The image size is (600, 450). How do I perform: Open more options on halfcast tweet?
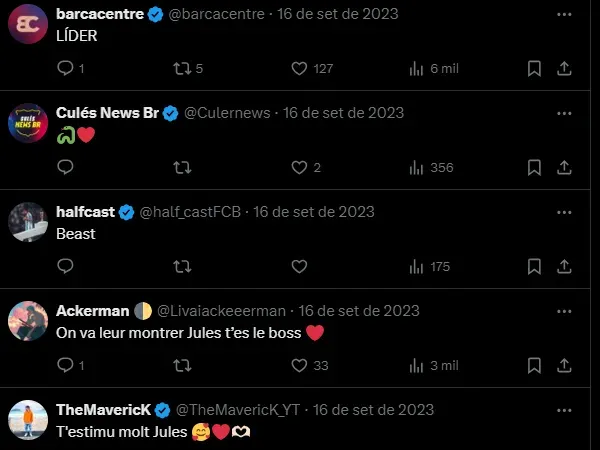click(x=564, y=212)
